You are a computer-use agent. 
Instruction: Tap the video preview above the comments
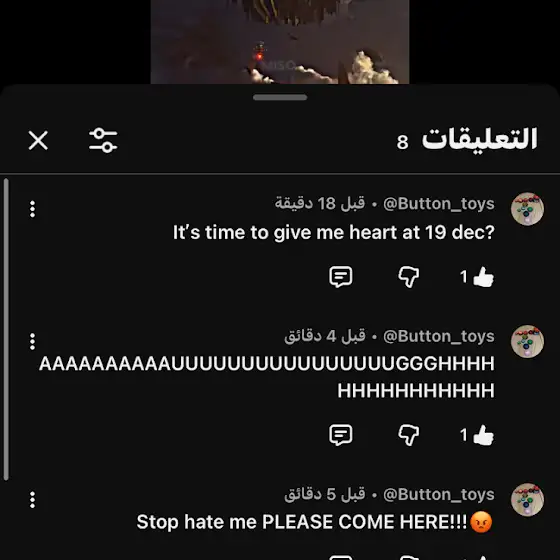[280, 42]
